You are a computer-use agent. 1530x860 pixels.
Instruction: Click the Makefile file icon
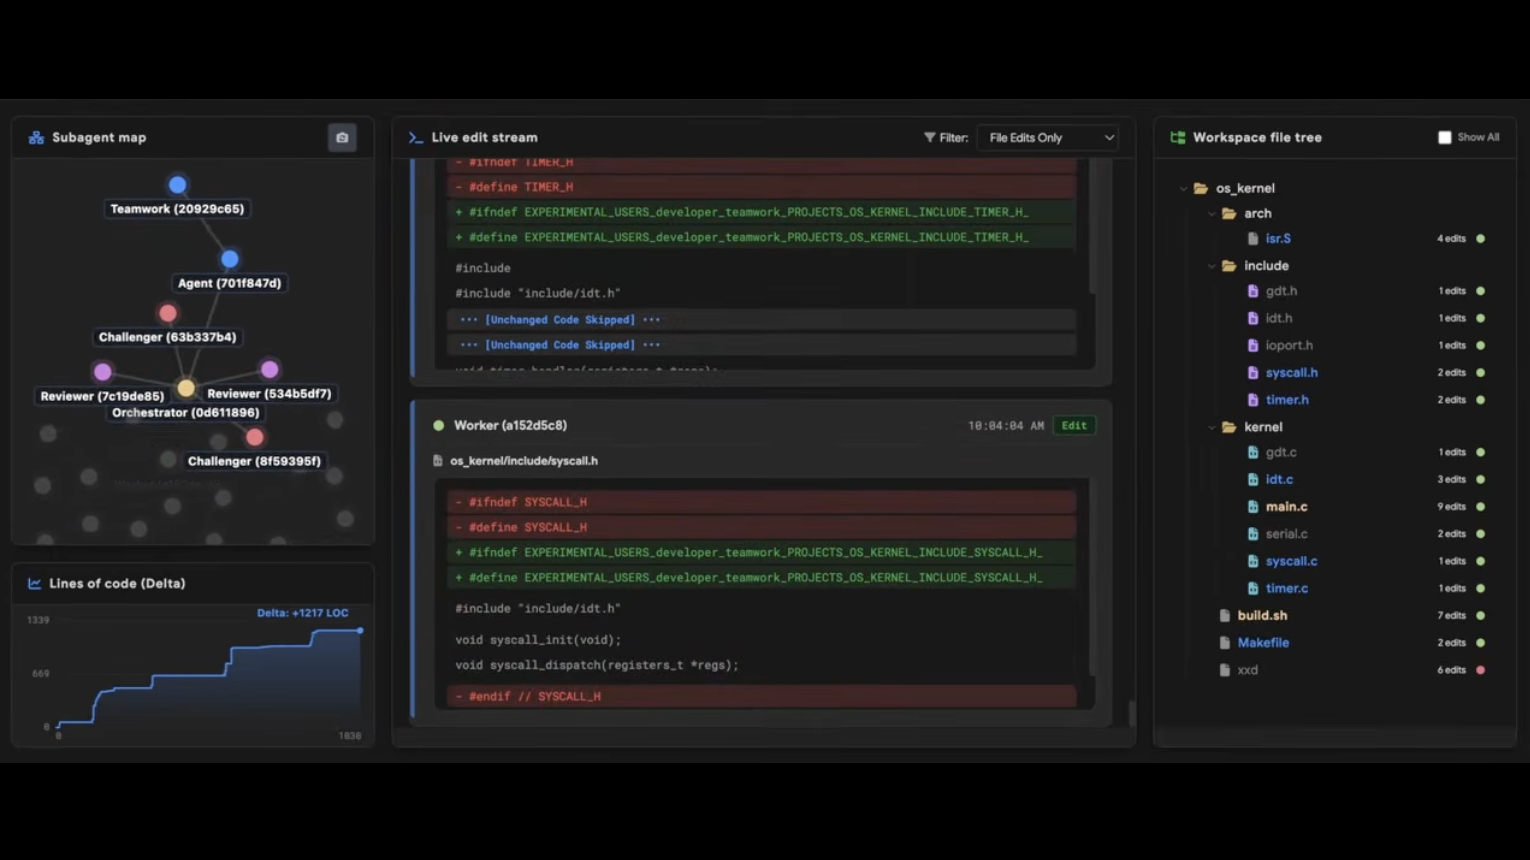(x=1225, y=643)
